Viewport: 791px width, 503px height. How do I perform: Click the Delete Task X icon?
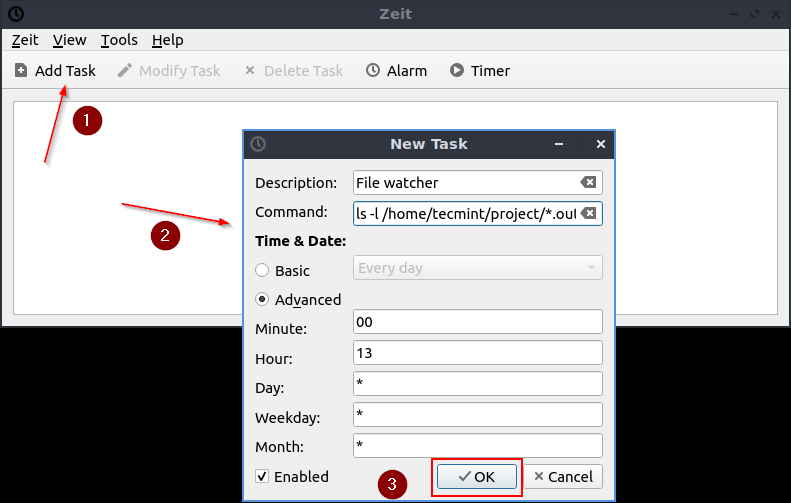(250, 71)
